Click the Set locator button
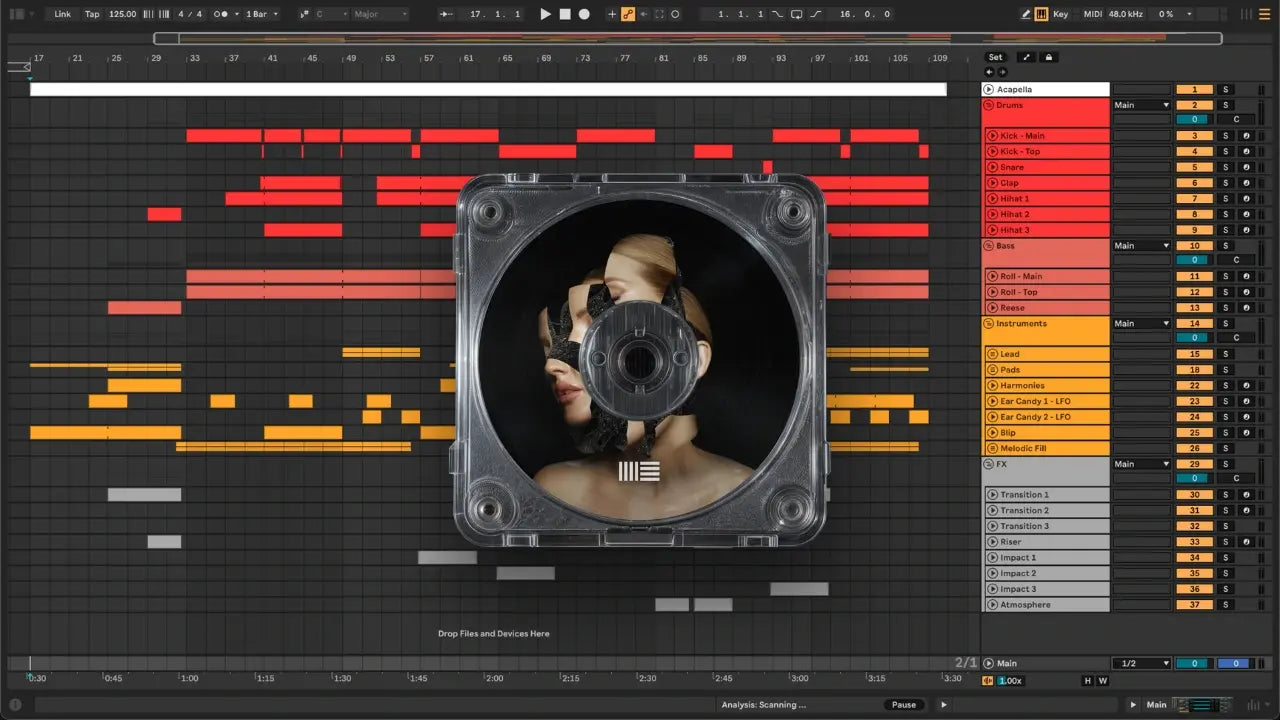 (995, 57)
